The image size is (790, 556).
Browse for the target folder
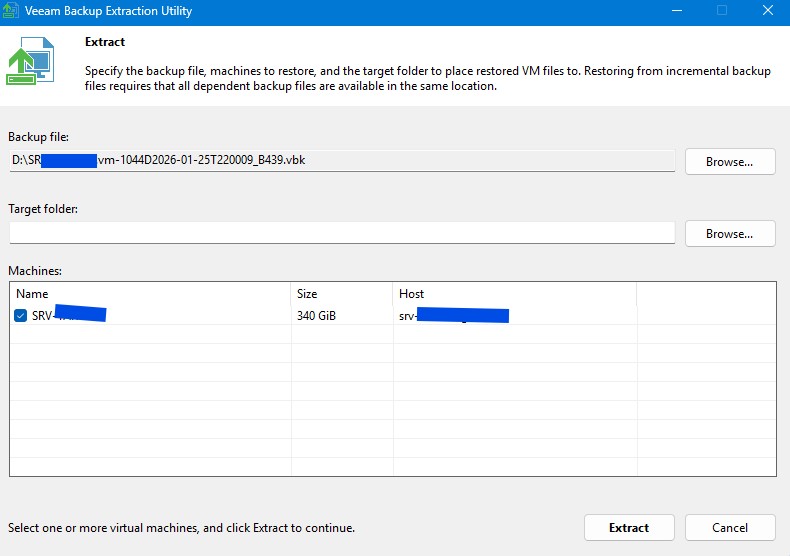click(730, 233)
